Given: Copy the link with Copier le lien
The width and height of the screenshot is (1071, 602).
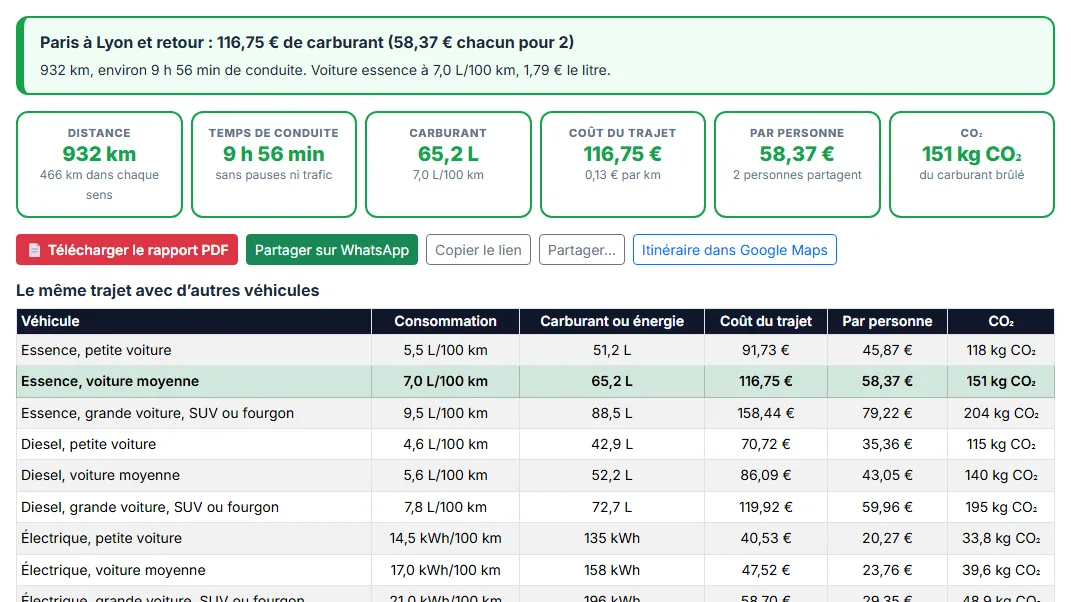Looking at the screenshot, I should tap(478, 250).
